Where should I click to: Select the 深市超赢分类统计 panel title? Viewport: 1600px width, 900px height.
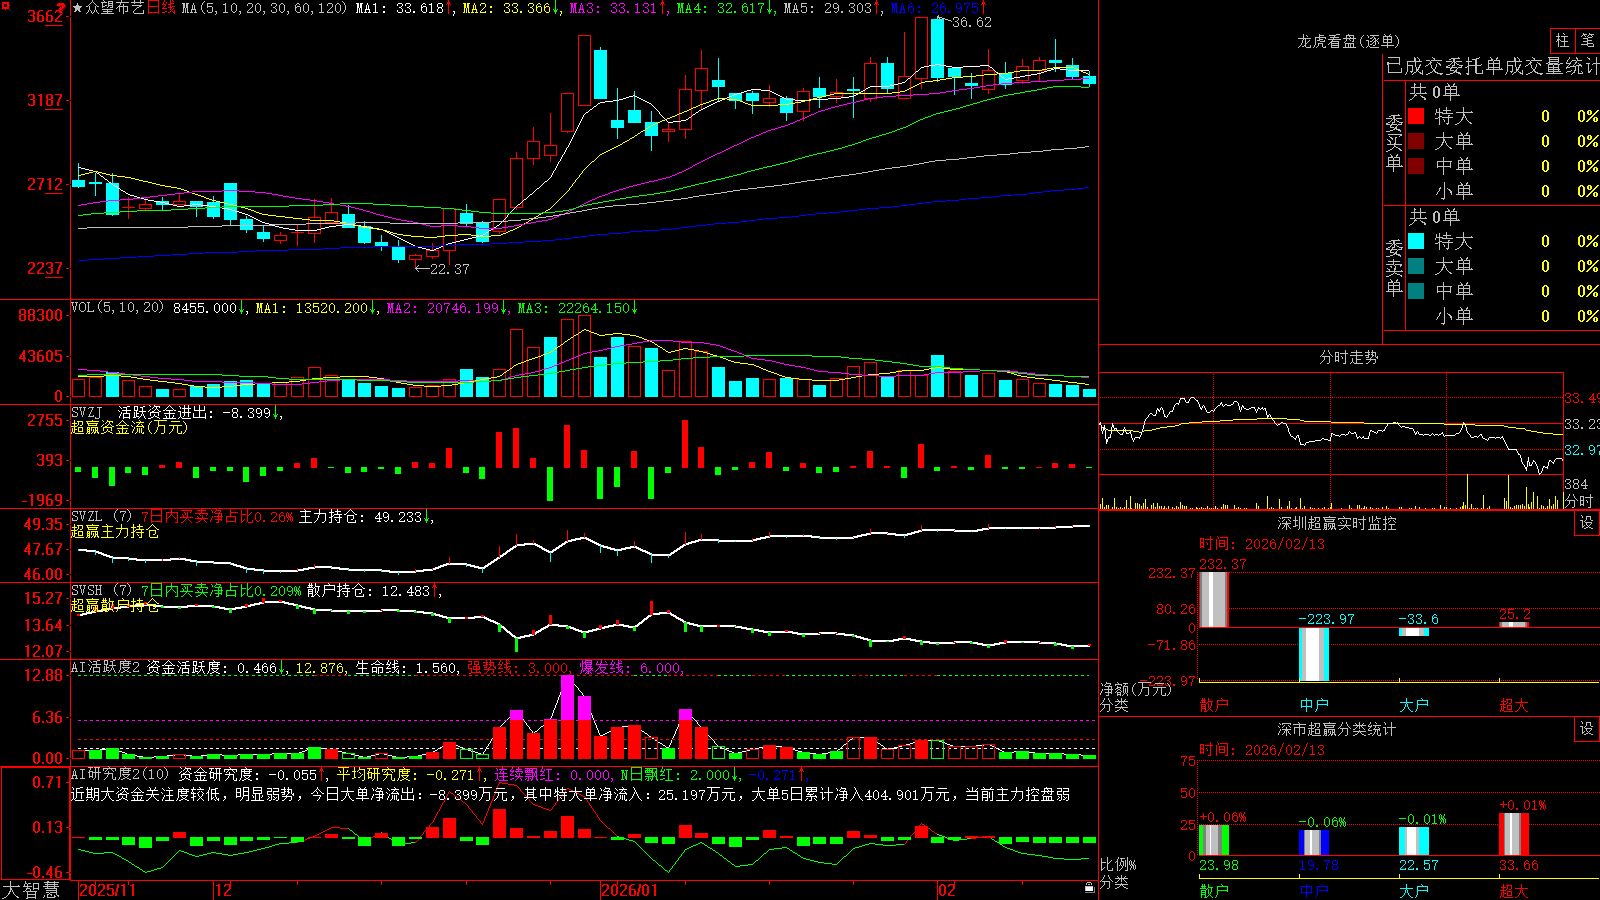coord(1336,729)
